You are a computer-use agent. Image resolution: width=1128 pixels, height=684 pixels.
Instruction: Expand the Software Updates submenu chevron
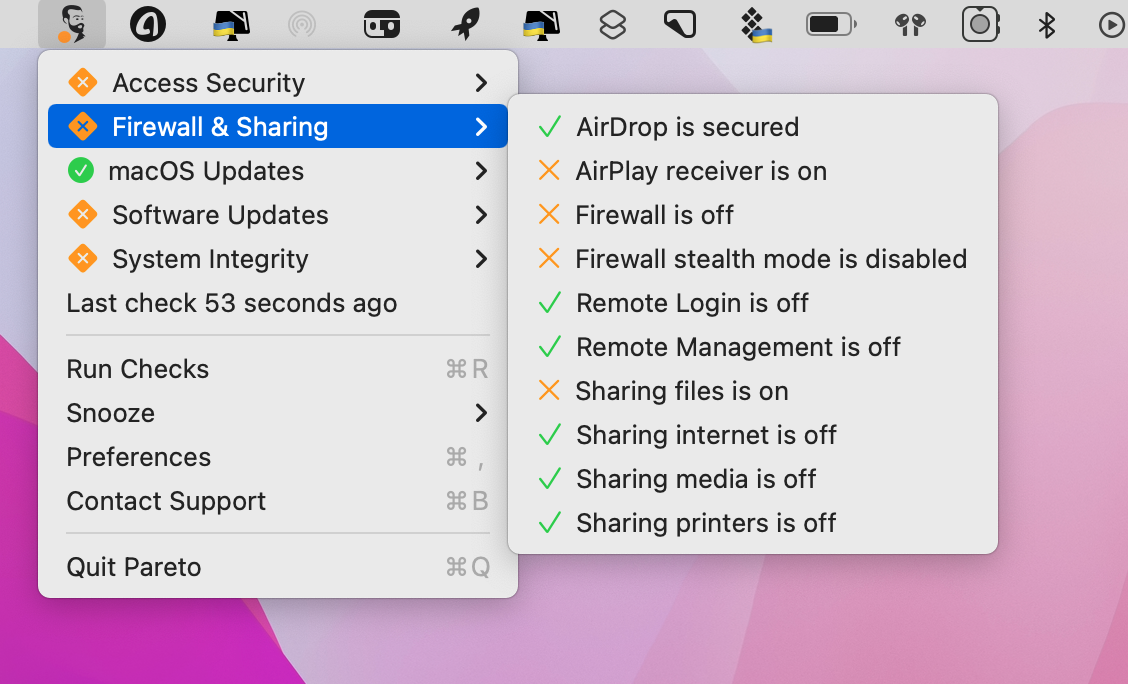tap(481, 214)
